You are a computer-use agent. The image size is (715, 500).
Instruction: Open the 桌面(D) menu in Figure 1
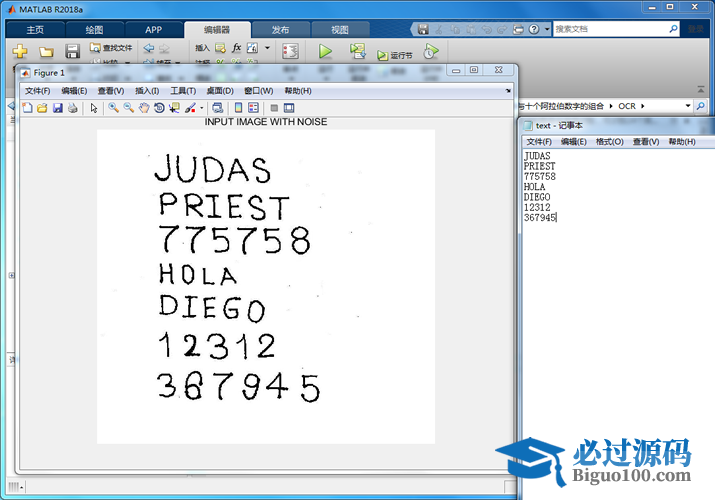pyautogui.click(x=220, y=91)
